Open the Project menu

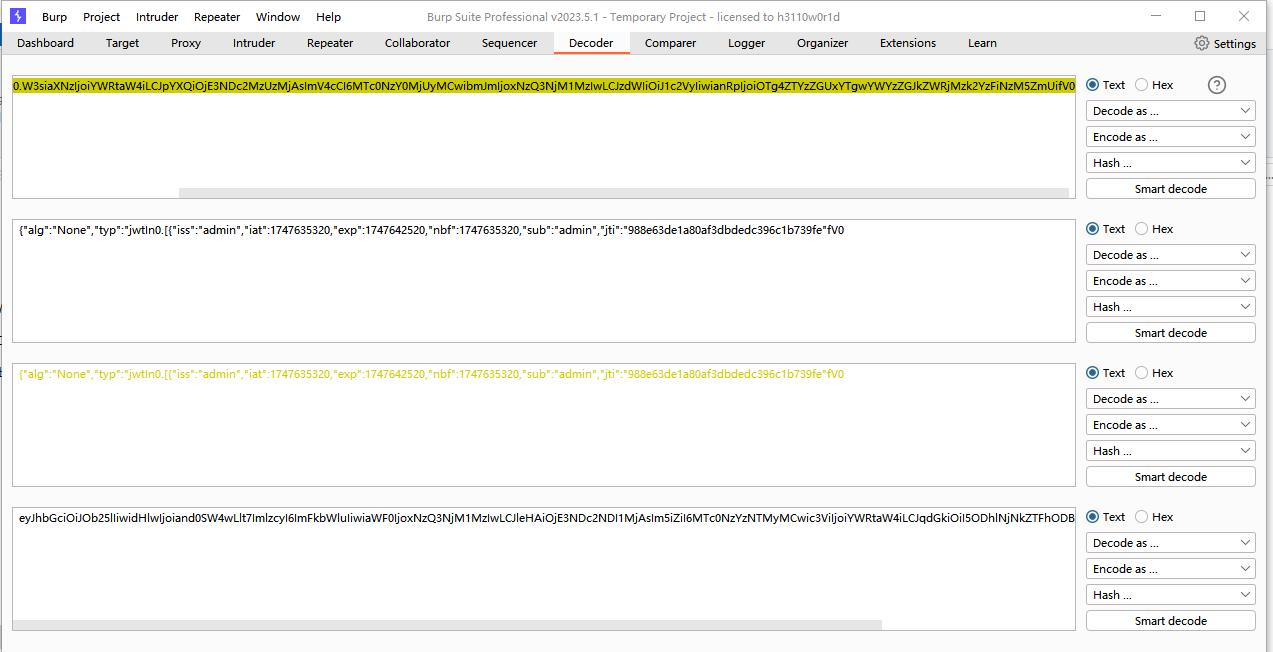pyautogui.click(x=102, y=17)
